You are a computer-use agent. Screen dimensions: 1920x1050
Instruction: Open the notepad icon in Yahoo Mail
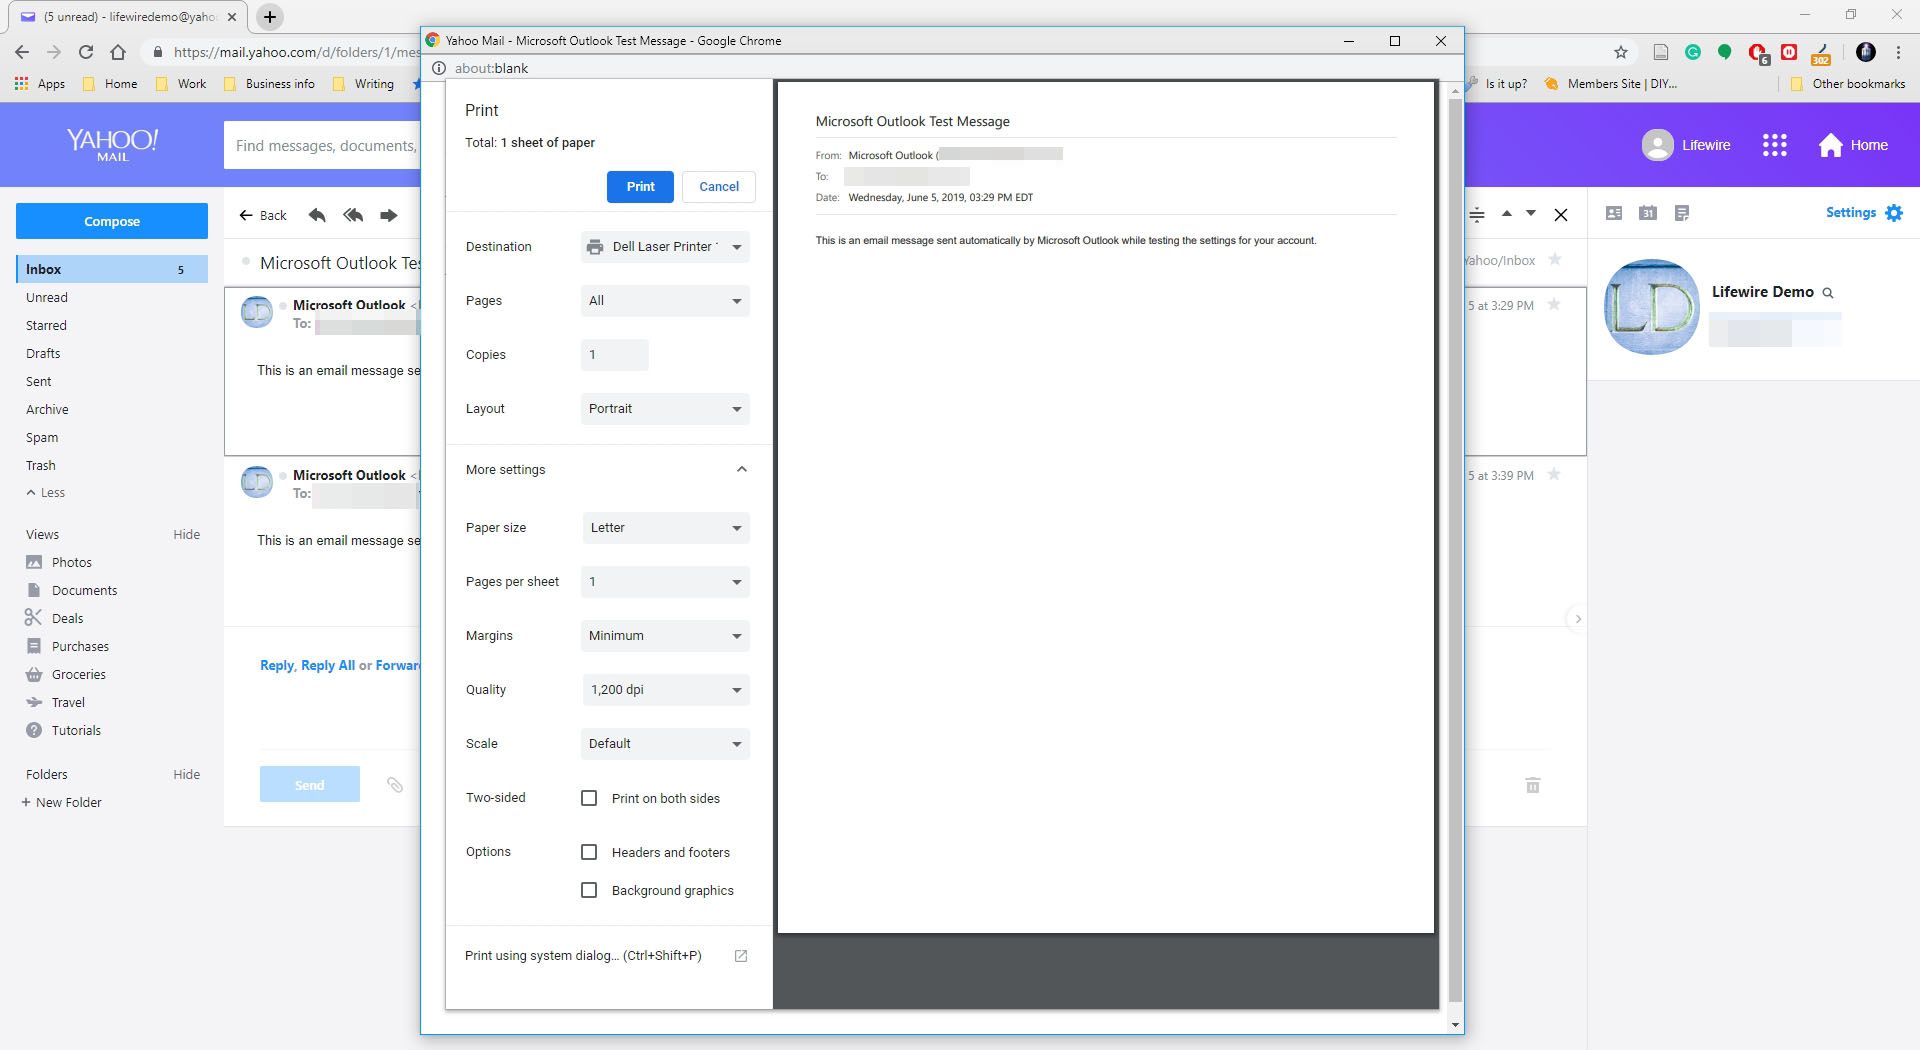coord(1682,213)
